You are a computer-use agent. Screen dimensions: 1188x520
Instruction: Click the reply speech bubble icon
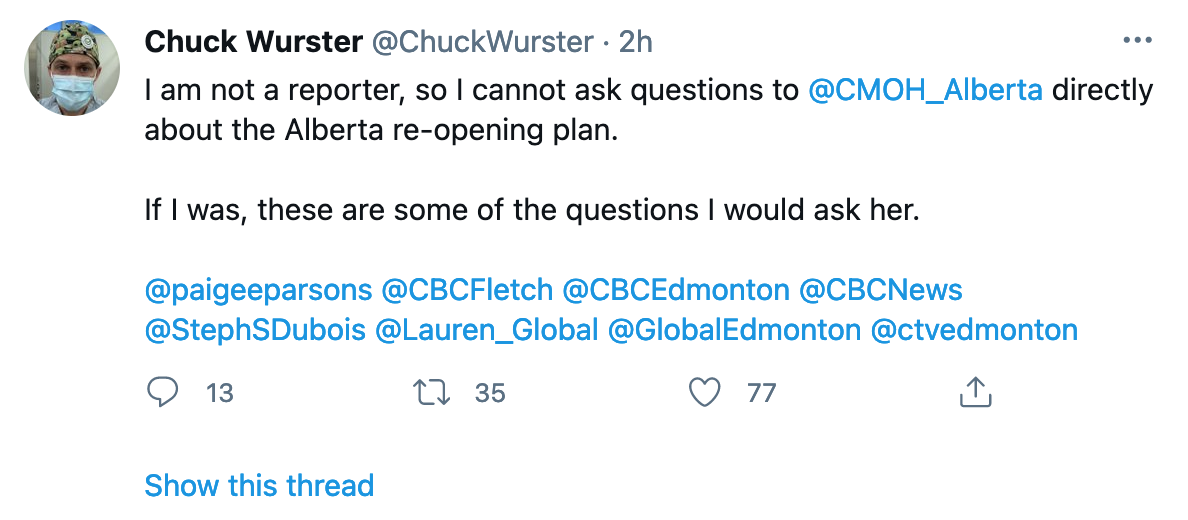[162, 393]
